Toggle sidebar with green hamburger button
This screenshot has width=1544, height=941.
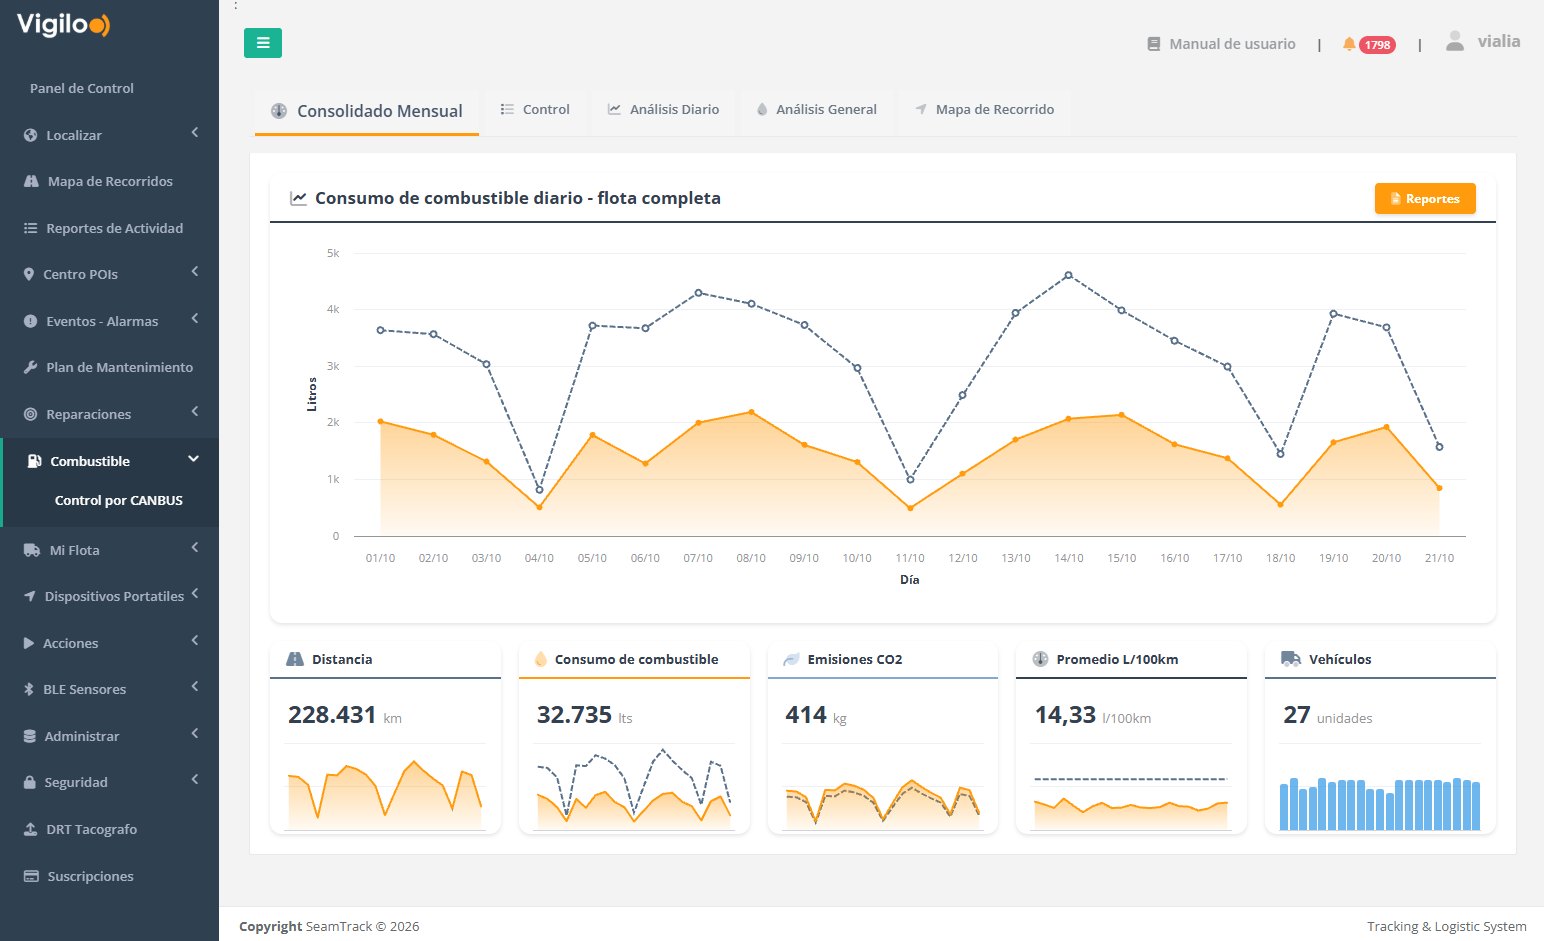tap(263, 43)
